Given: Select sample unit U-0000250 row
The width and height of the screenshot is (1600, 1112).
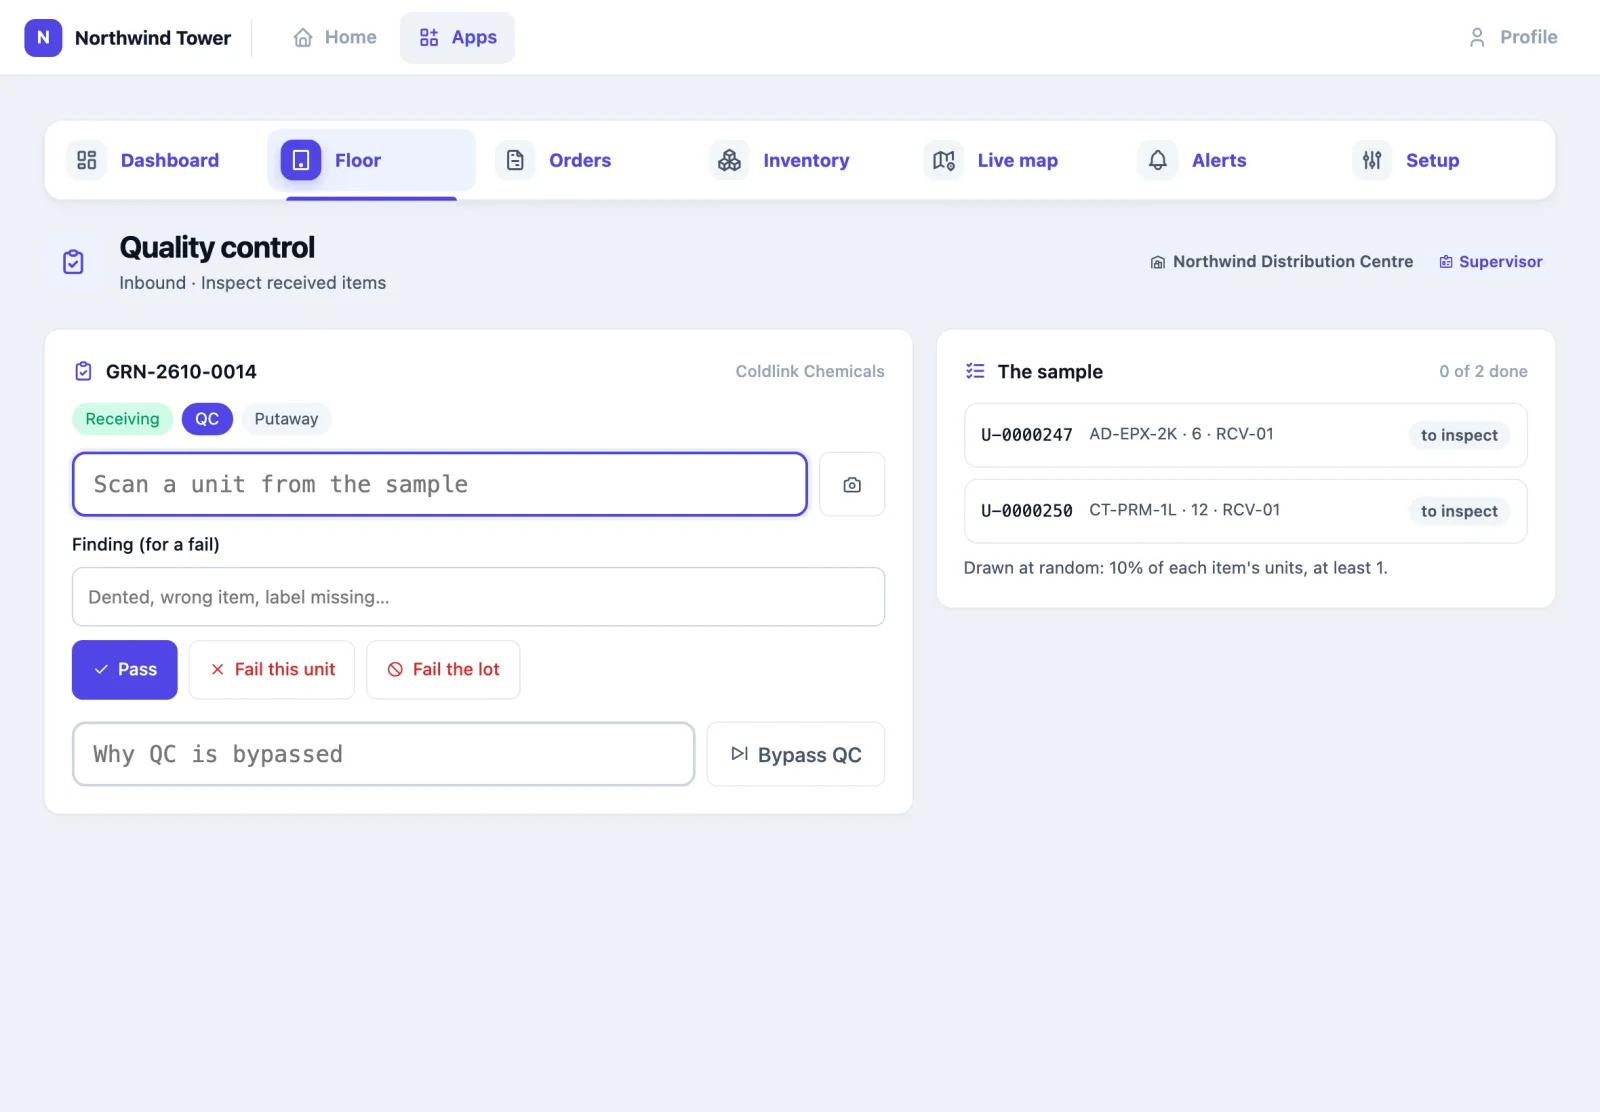Looking at the screenshot, I should pyautogui.click(x=1245, y=511).
